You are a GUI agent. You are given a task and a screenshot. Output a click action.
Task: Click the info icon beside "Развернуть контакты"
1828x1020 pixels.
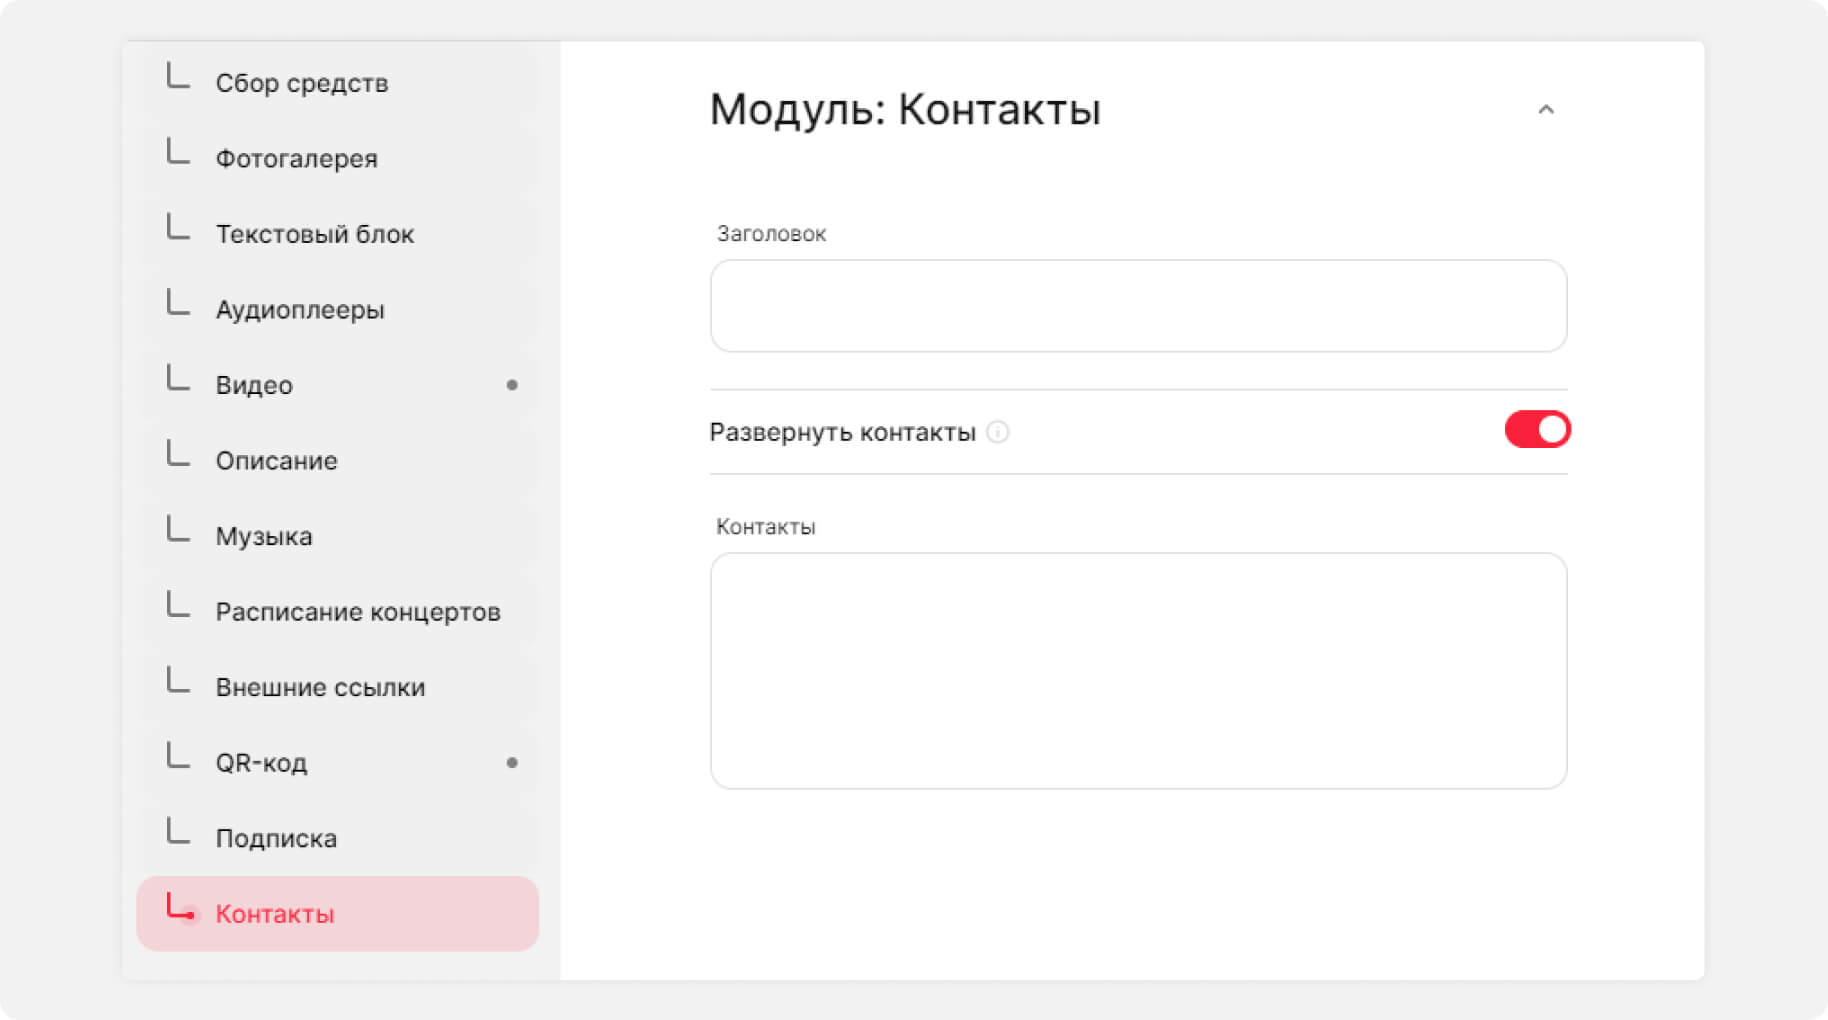(997, 432)
